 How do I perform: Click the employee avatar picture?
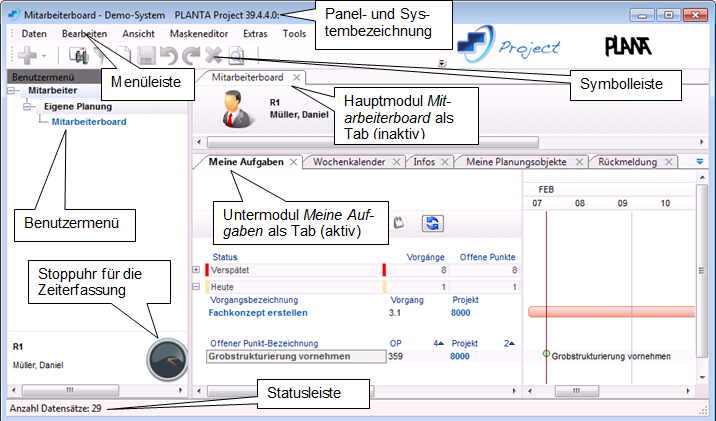[238, 109]
